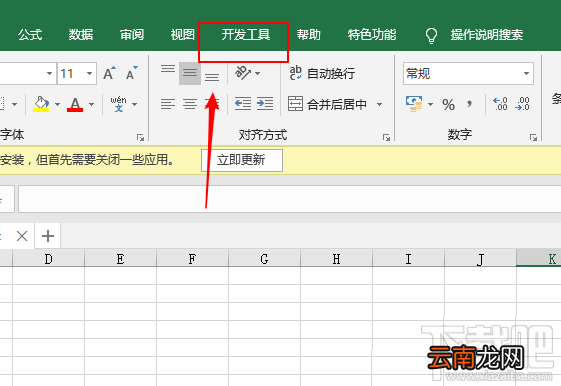
Task: Open the 对齐方式 group dialog launcher
Action: pos(386,137)
